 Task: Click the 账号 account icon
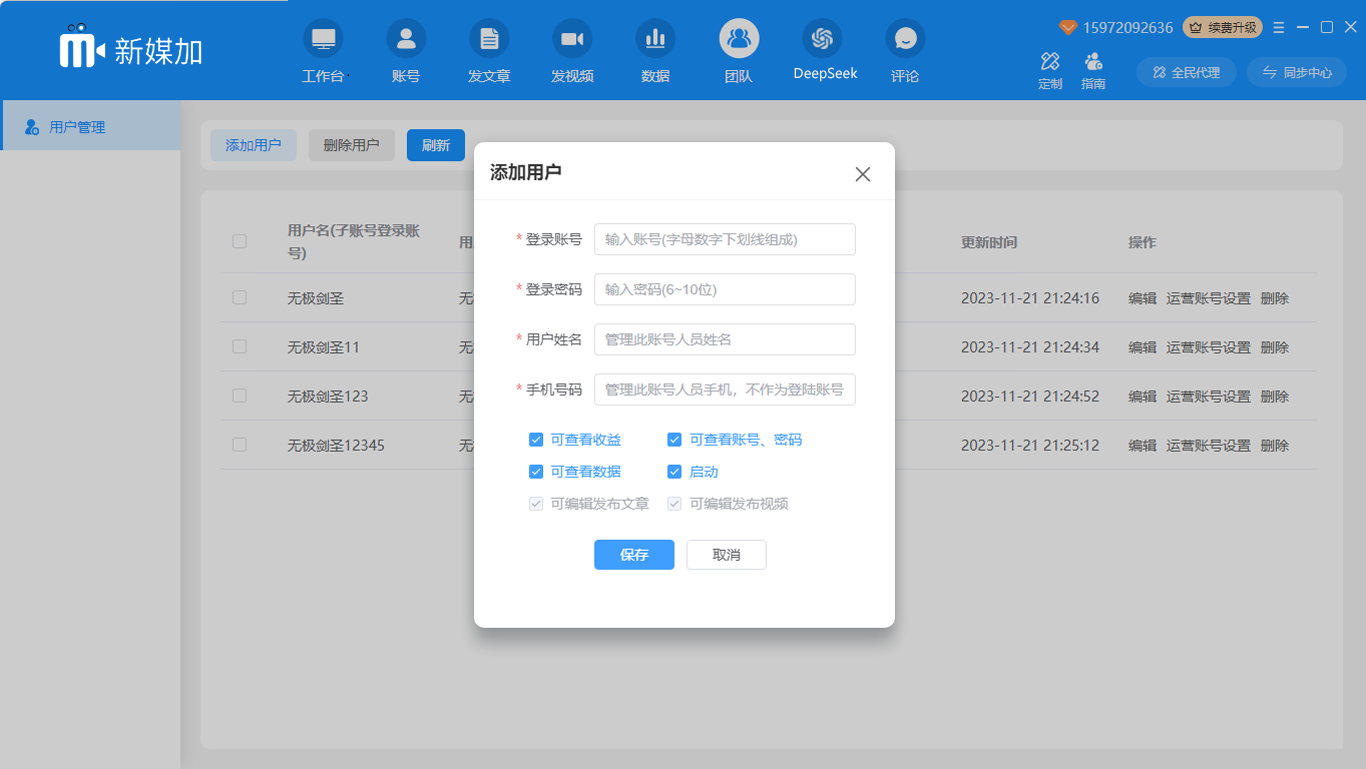406,40
